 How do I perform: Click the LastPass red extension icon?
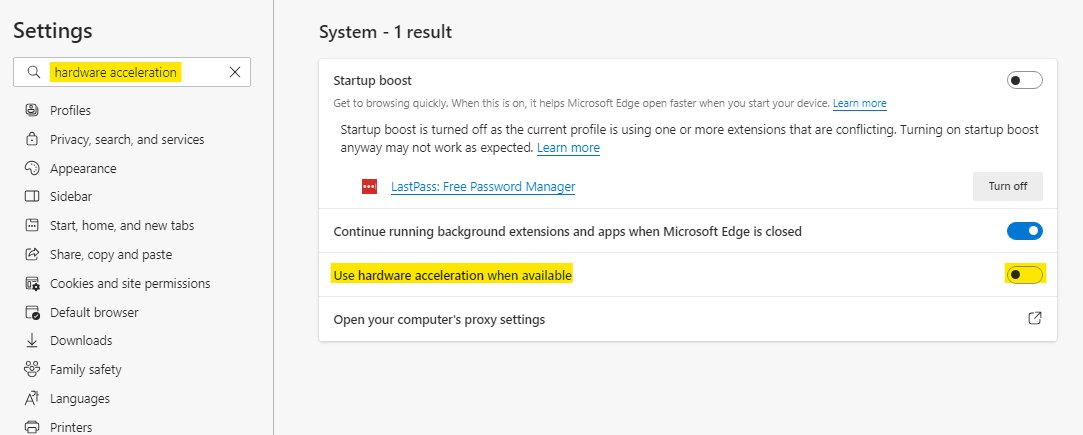(x=370, y=186)
